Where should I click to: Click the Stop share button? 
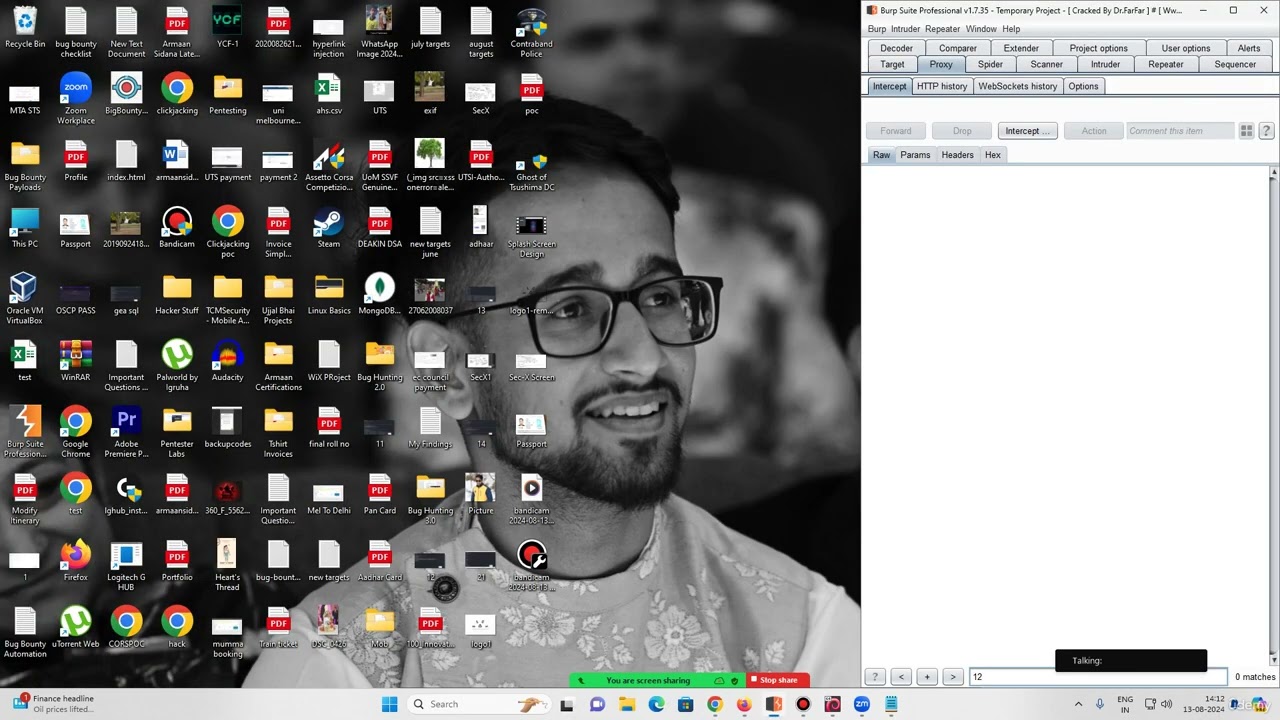(x=779, y=680)
